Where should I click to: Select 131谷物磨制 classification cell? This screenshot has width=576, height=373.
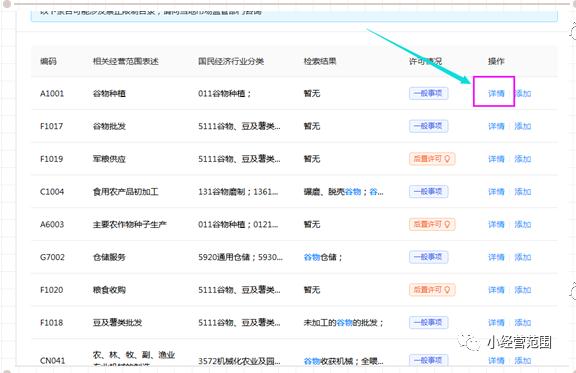pyautogui.click(x=238, y=191)
